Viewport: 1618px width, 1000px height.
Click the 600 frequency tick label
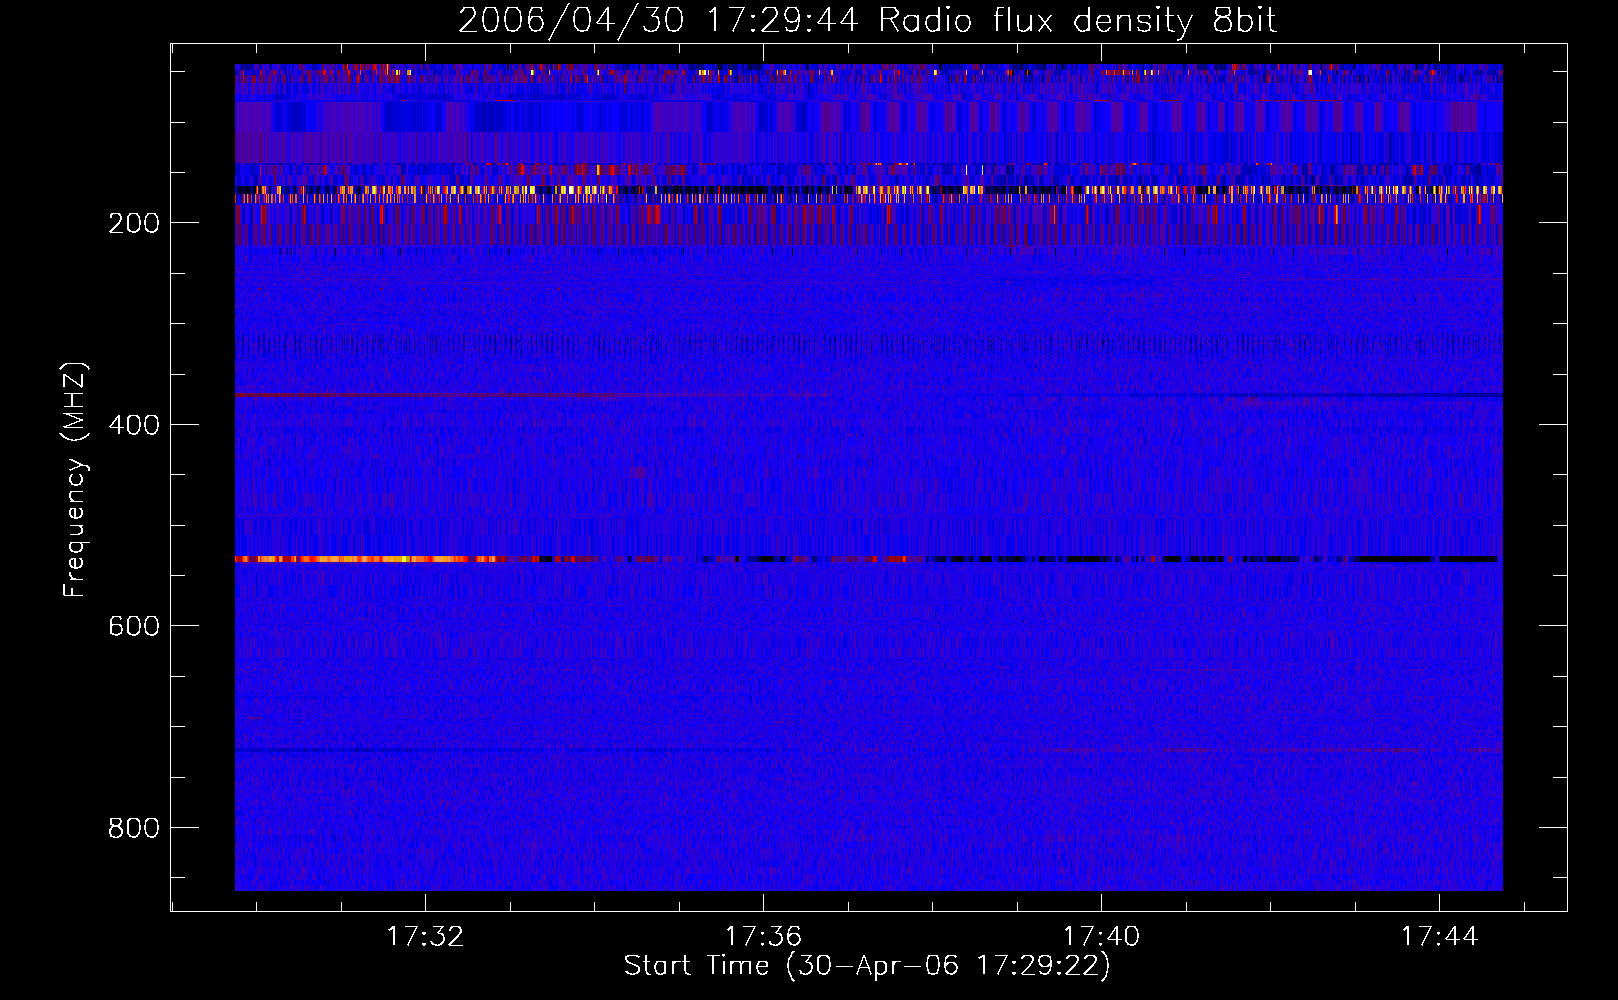pos(134,626)
